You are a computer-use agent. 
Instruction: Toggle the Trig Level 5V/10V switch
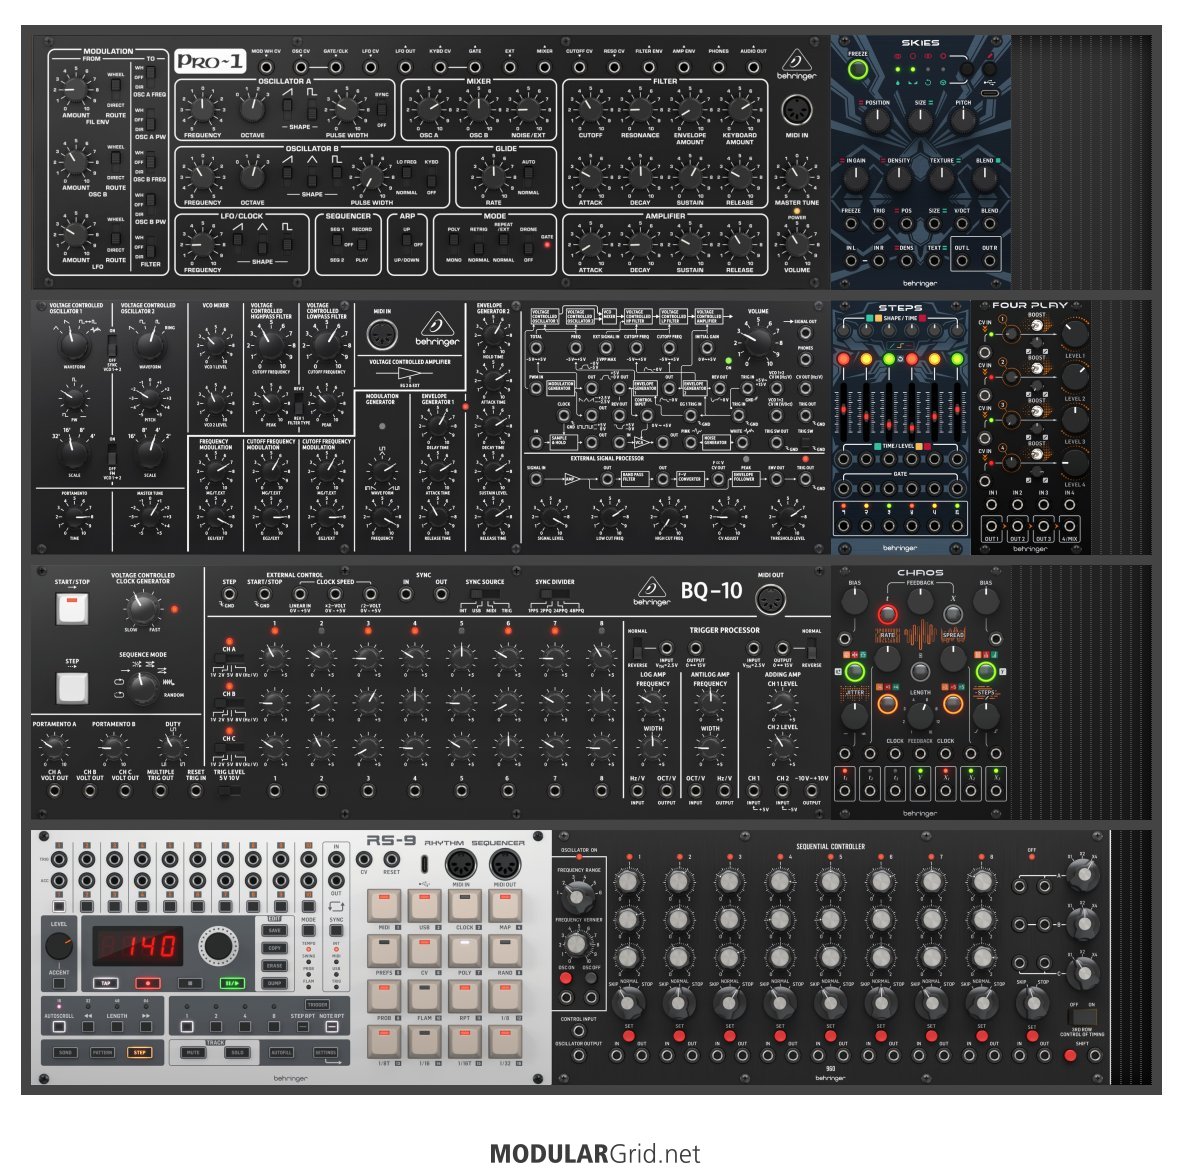click(229, 790)
